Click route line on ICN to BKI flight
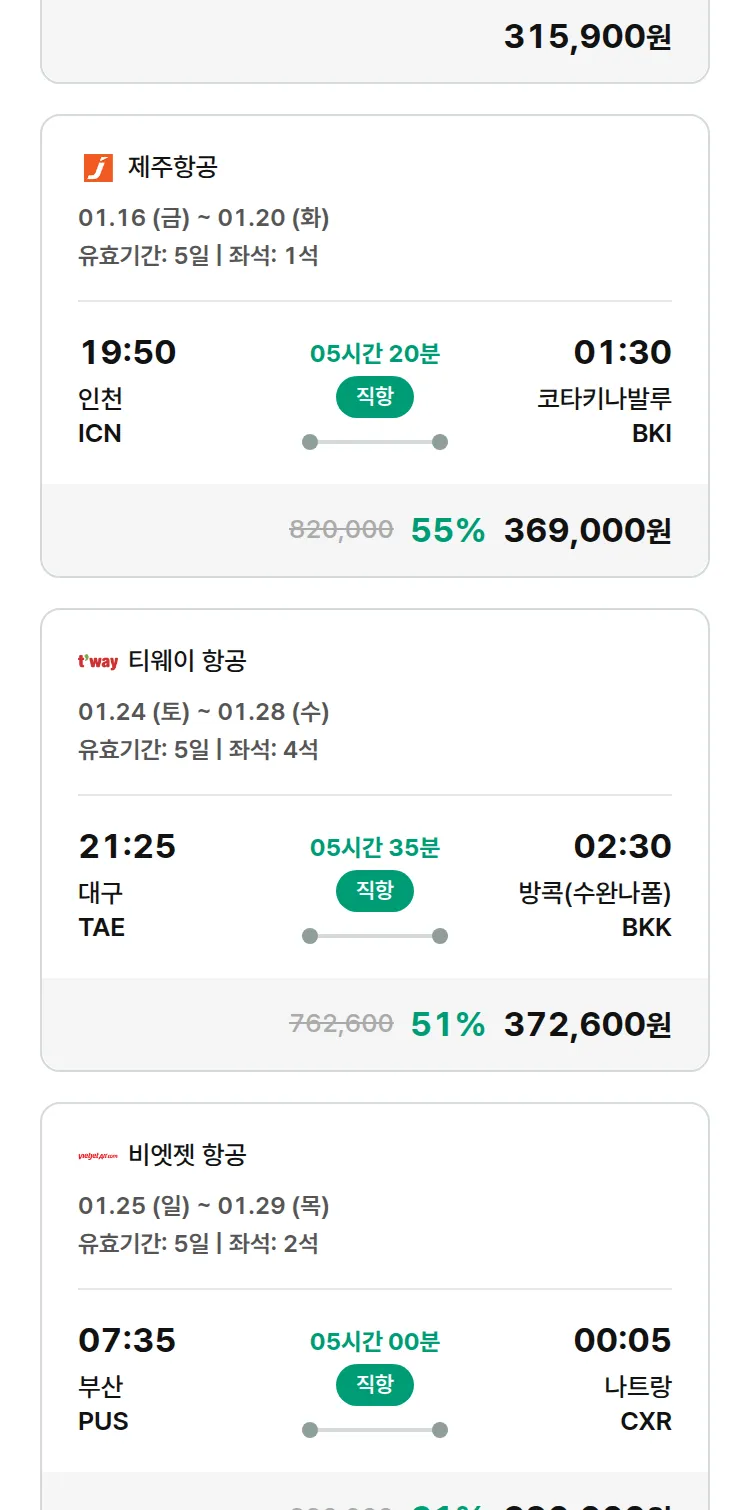 (x=375, y=442)
